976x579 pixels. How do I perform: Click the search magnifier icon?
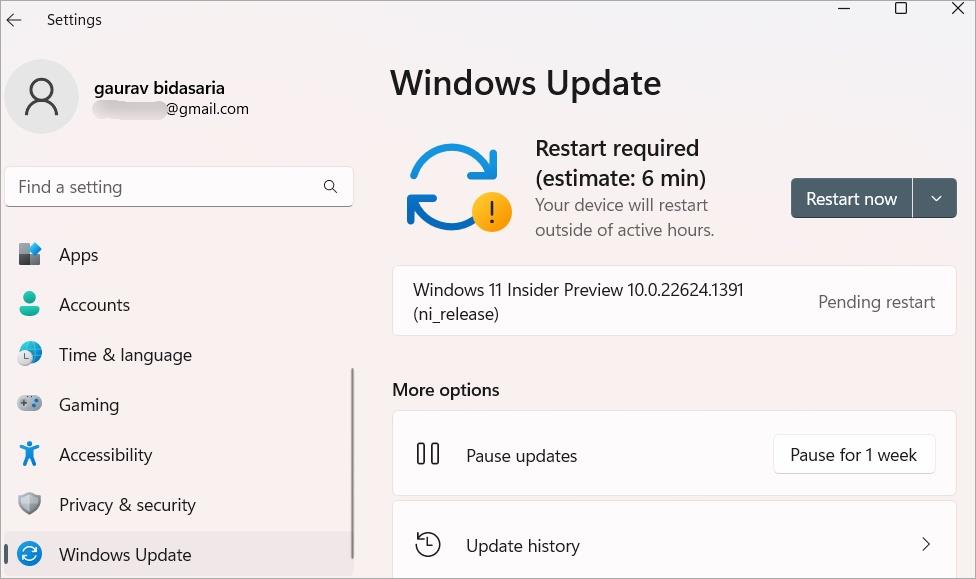[x=331, y=187]
